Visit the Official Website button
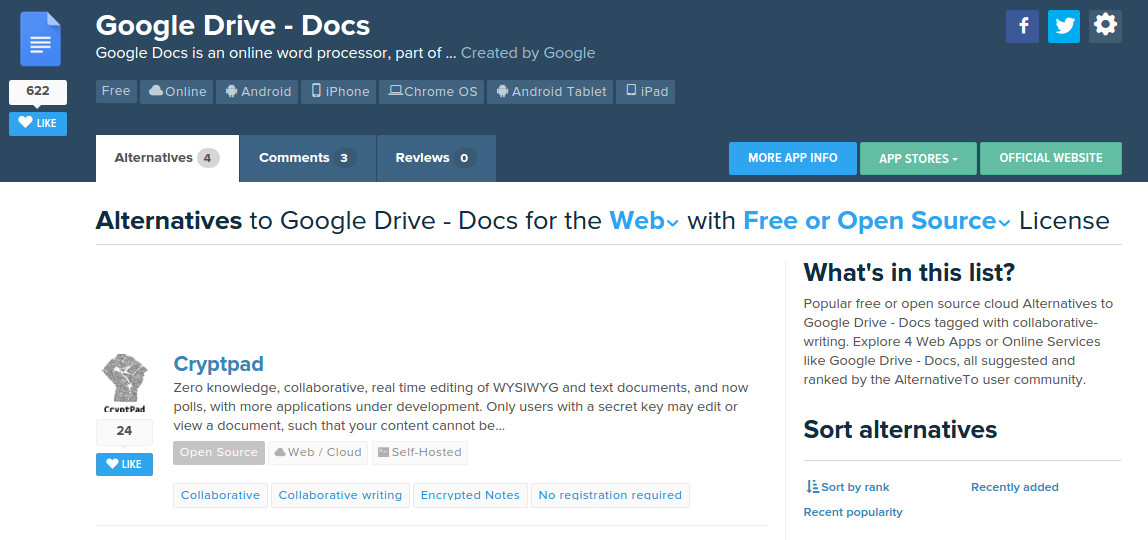 point(1050,158)
